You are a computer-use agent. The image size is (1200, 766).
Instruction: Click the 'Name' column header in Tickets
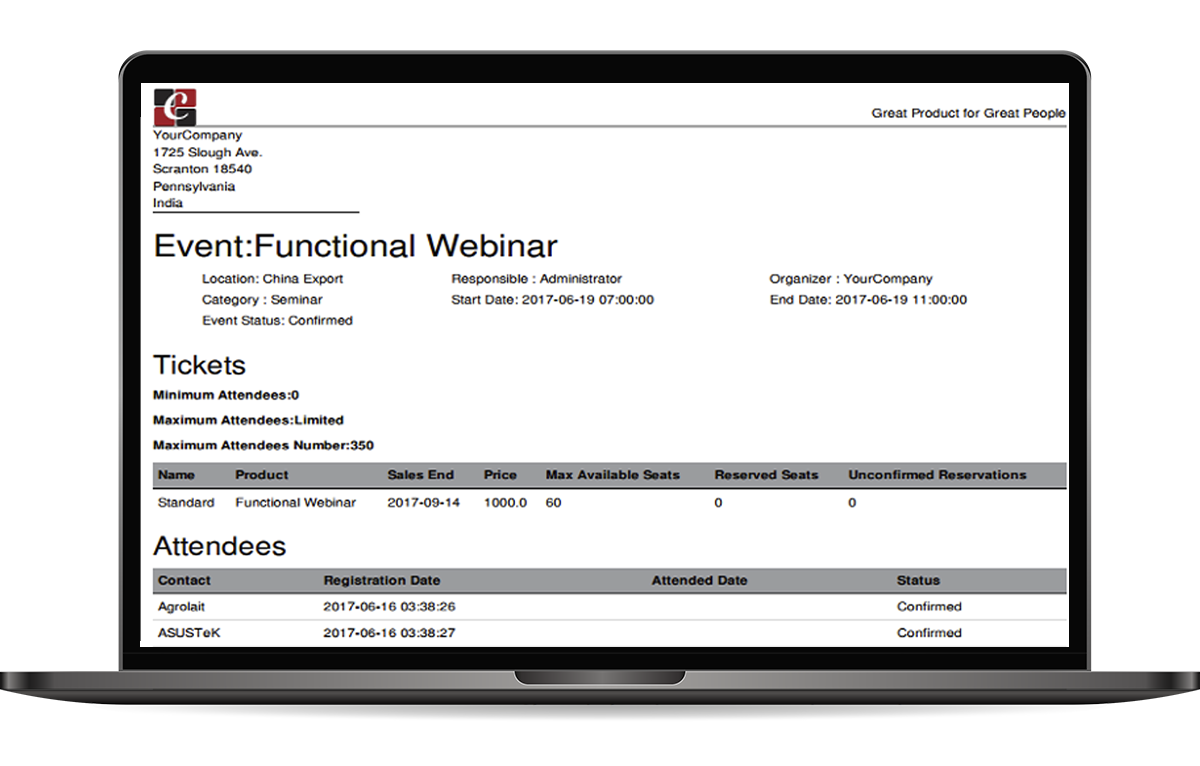pyautogui.click(x=176, y=475)
